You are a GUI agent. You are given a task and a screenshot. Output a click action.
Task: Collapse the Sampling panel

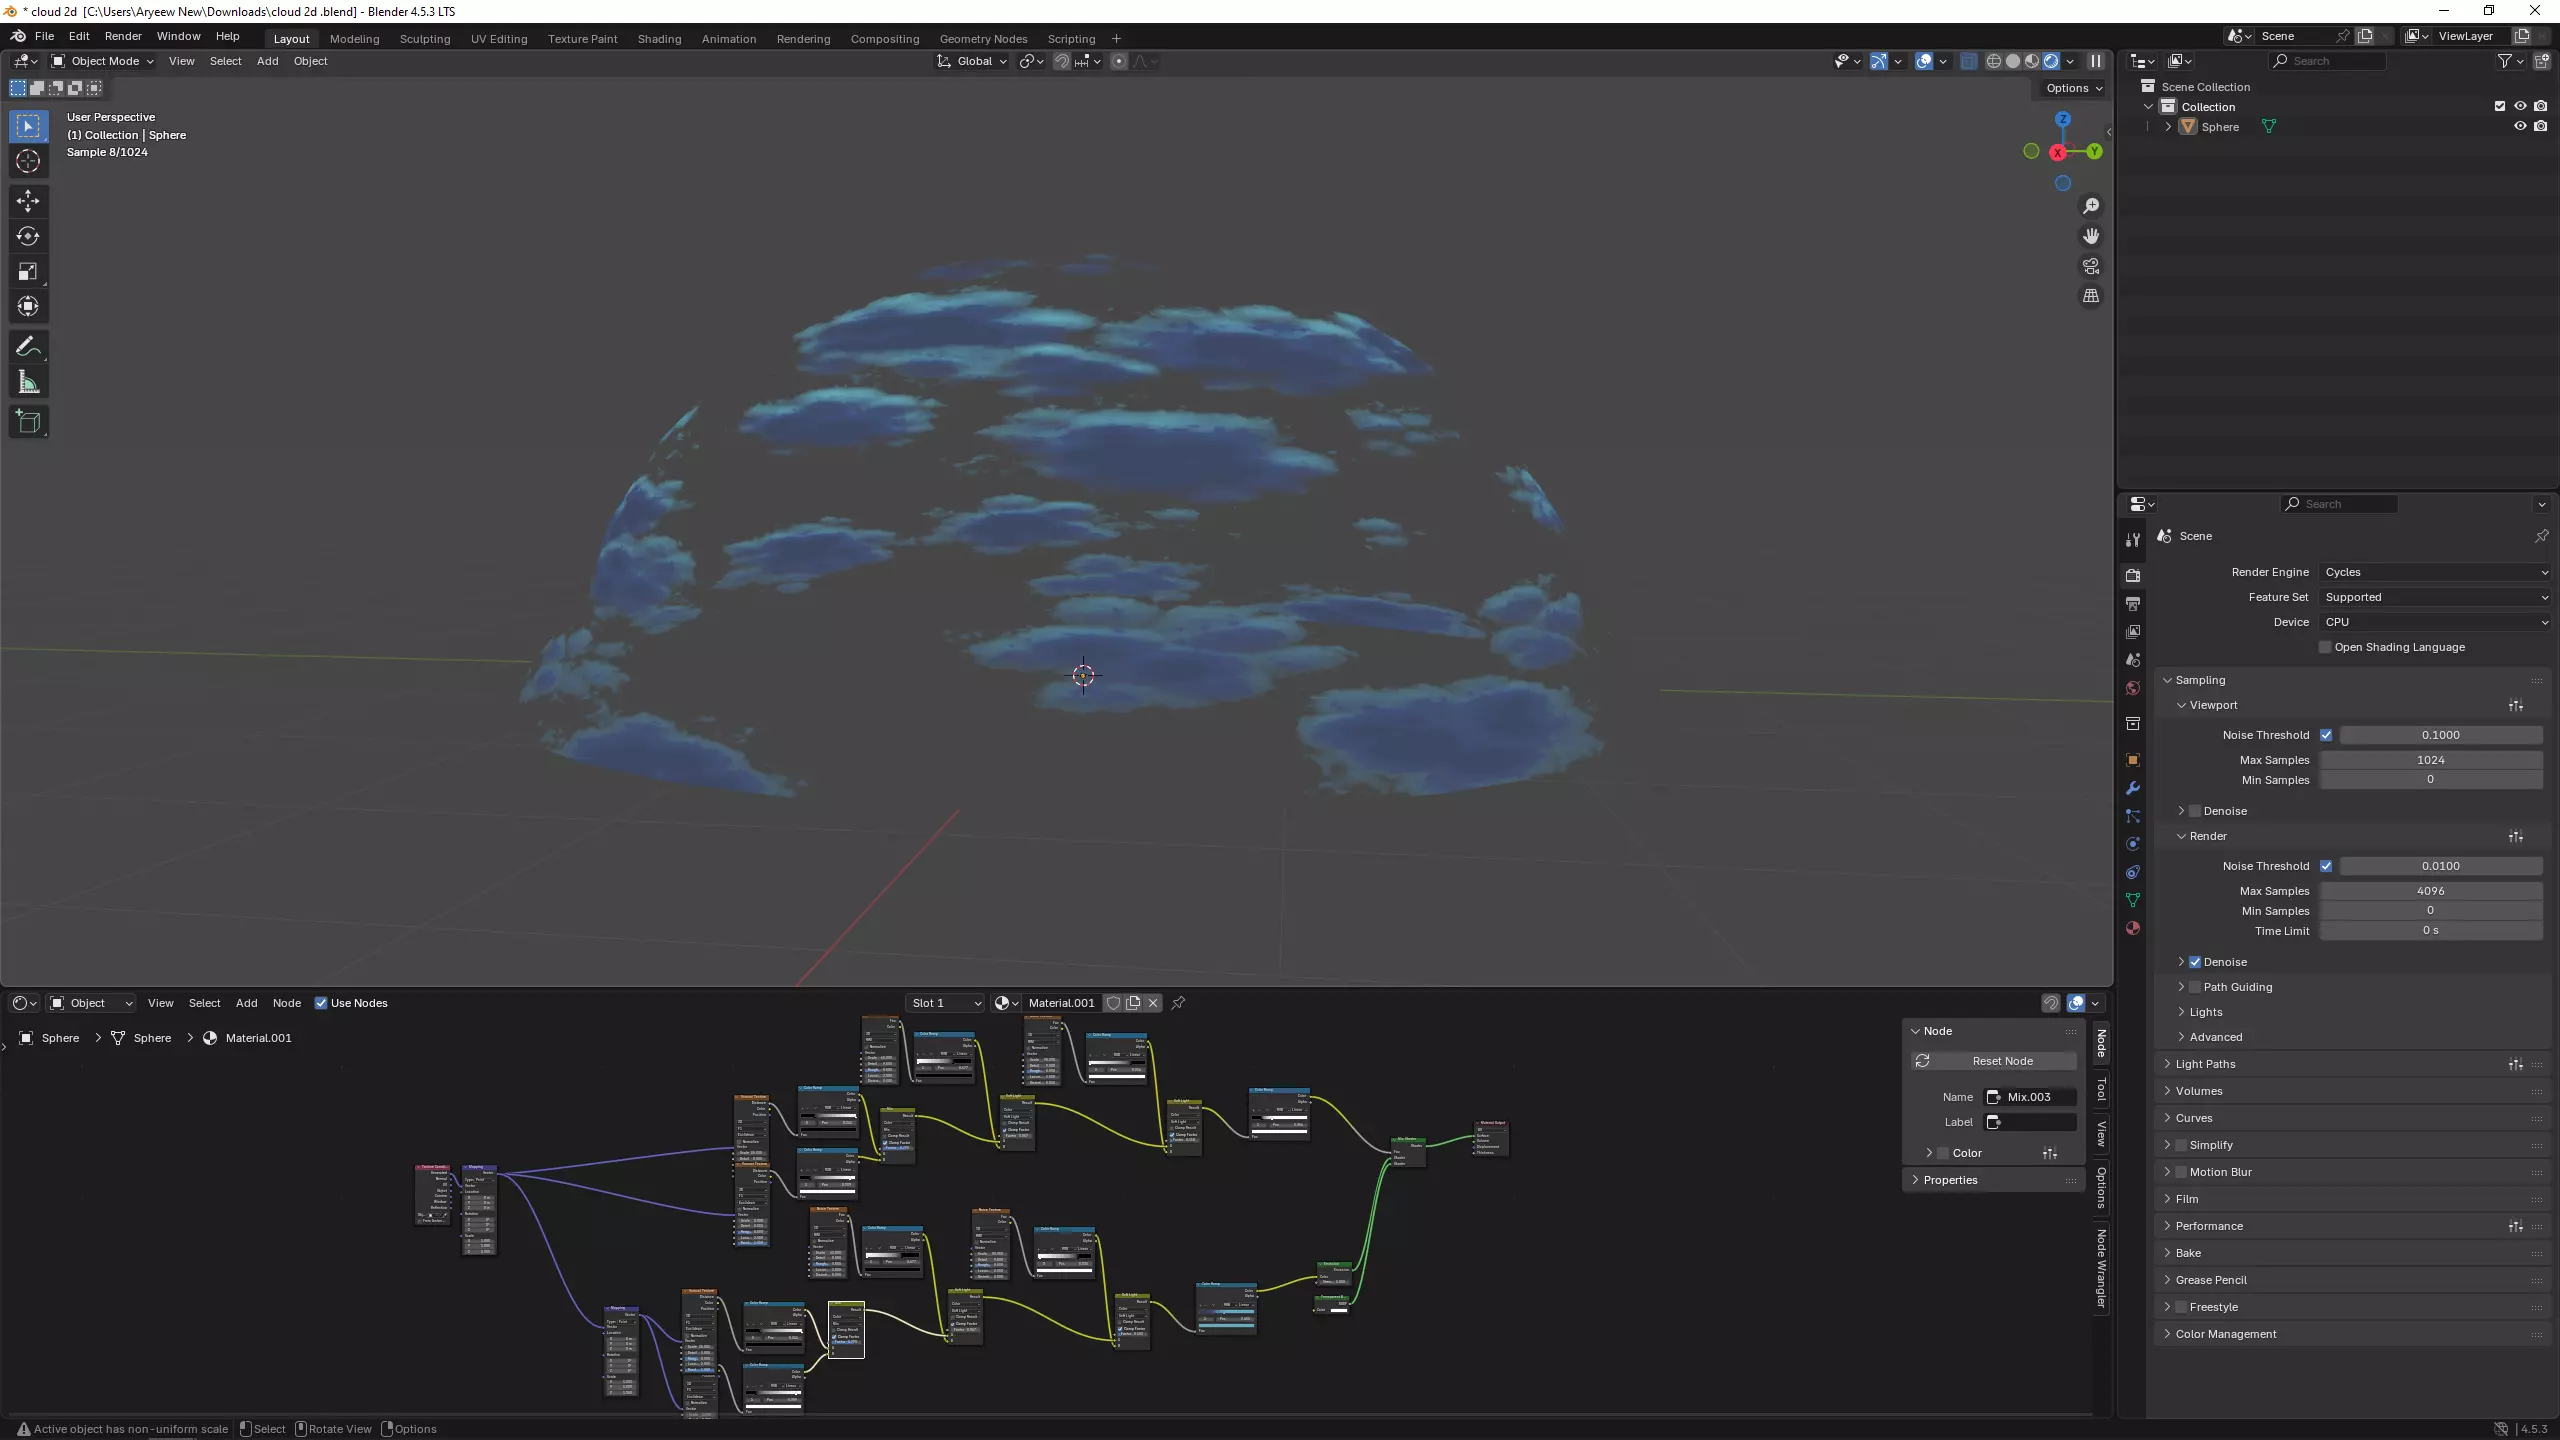point(2200,680)
